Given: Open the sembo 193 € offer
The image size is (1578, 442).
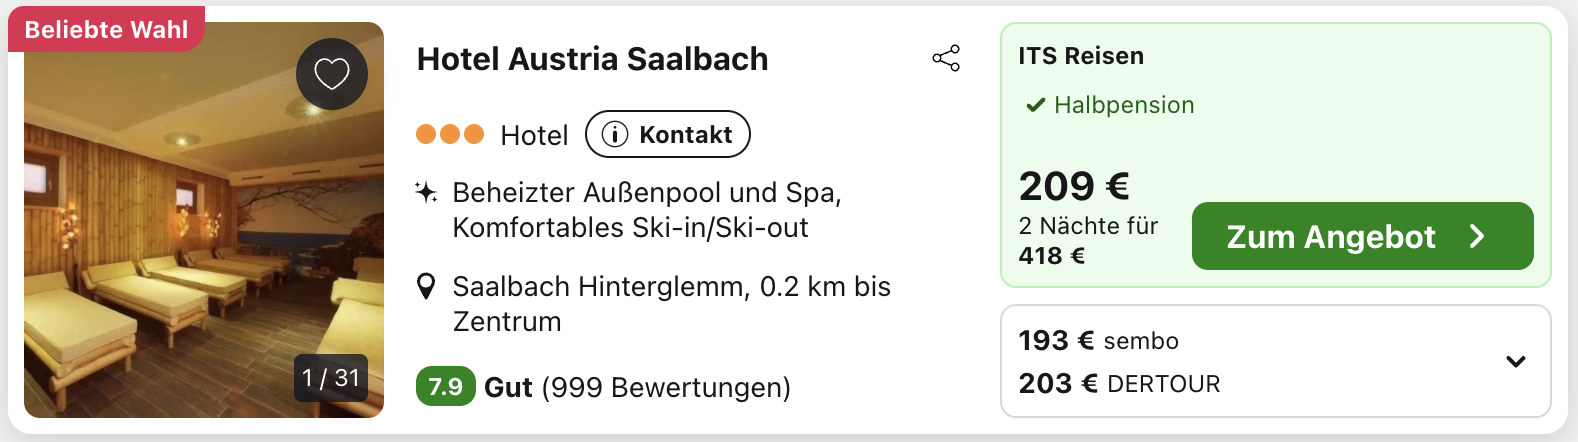Looking at the screenshot, I should pyautogui.click(x=1099, y=341).
